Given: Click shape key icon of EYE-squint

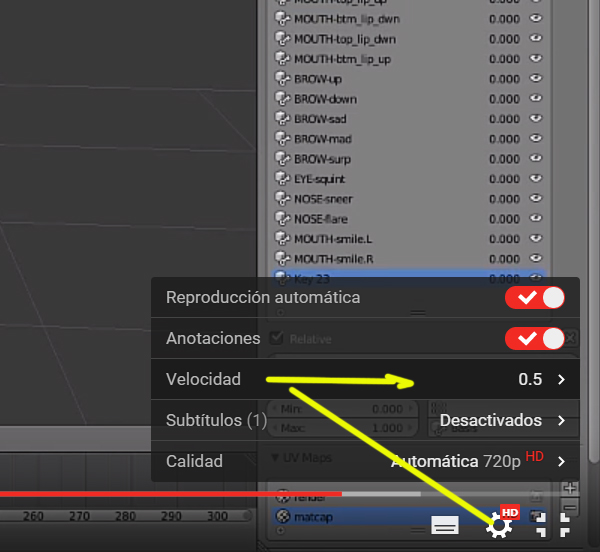Looking at the screenshot, I should [282, 178].
